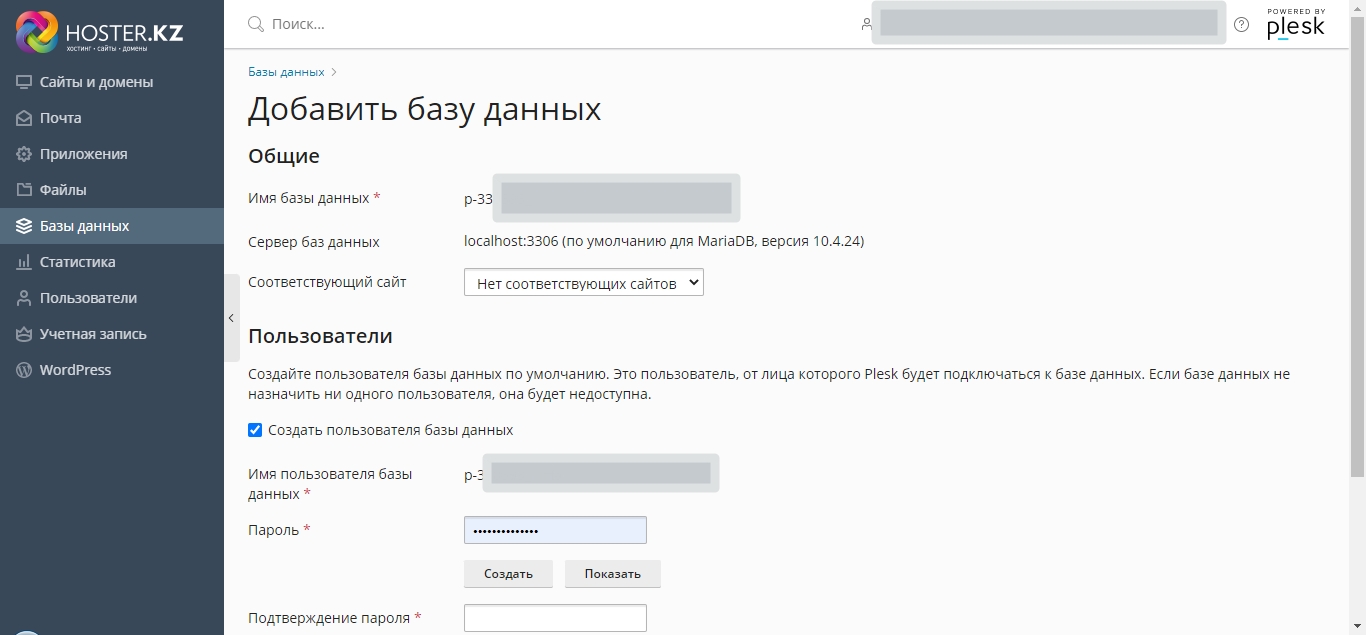Image resolution: width=1366 pixels, height=635 pixels.
Task: Open Учетная запись section
Action: pyautogui.click(x=93, y=334)
